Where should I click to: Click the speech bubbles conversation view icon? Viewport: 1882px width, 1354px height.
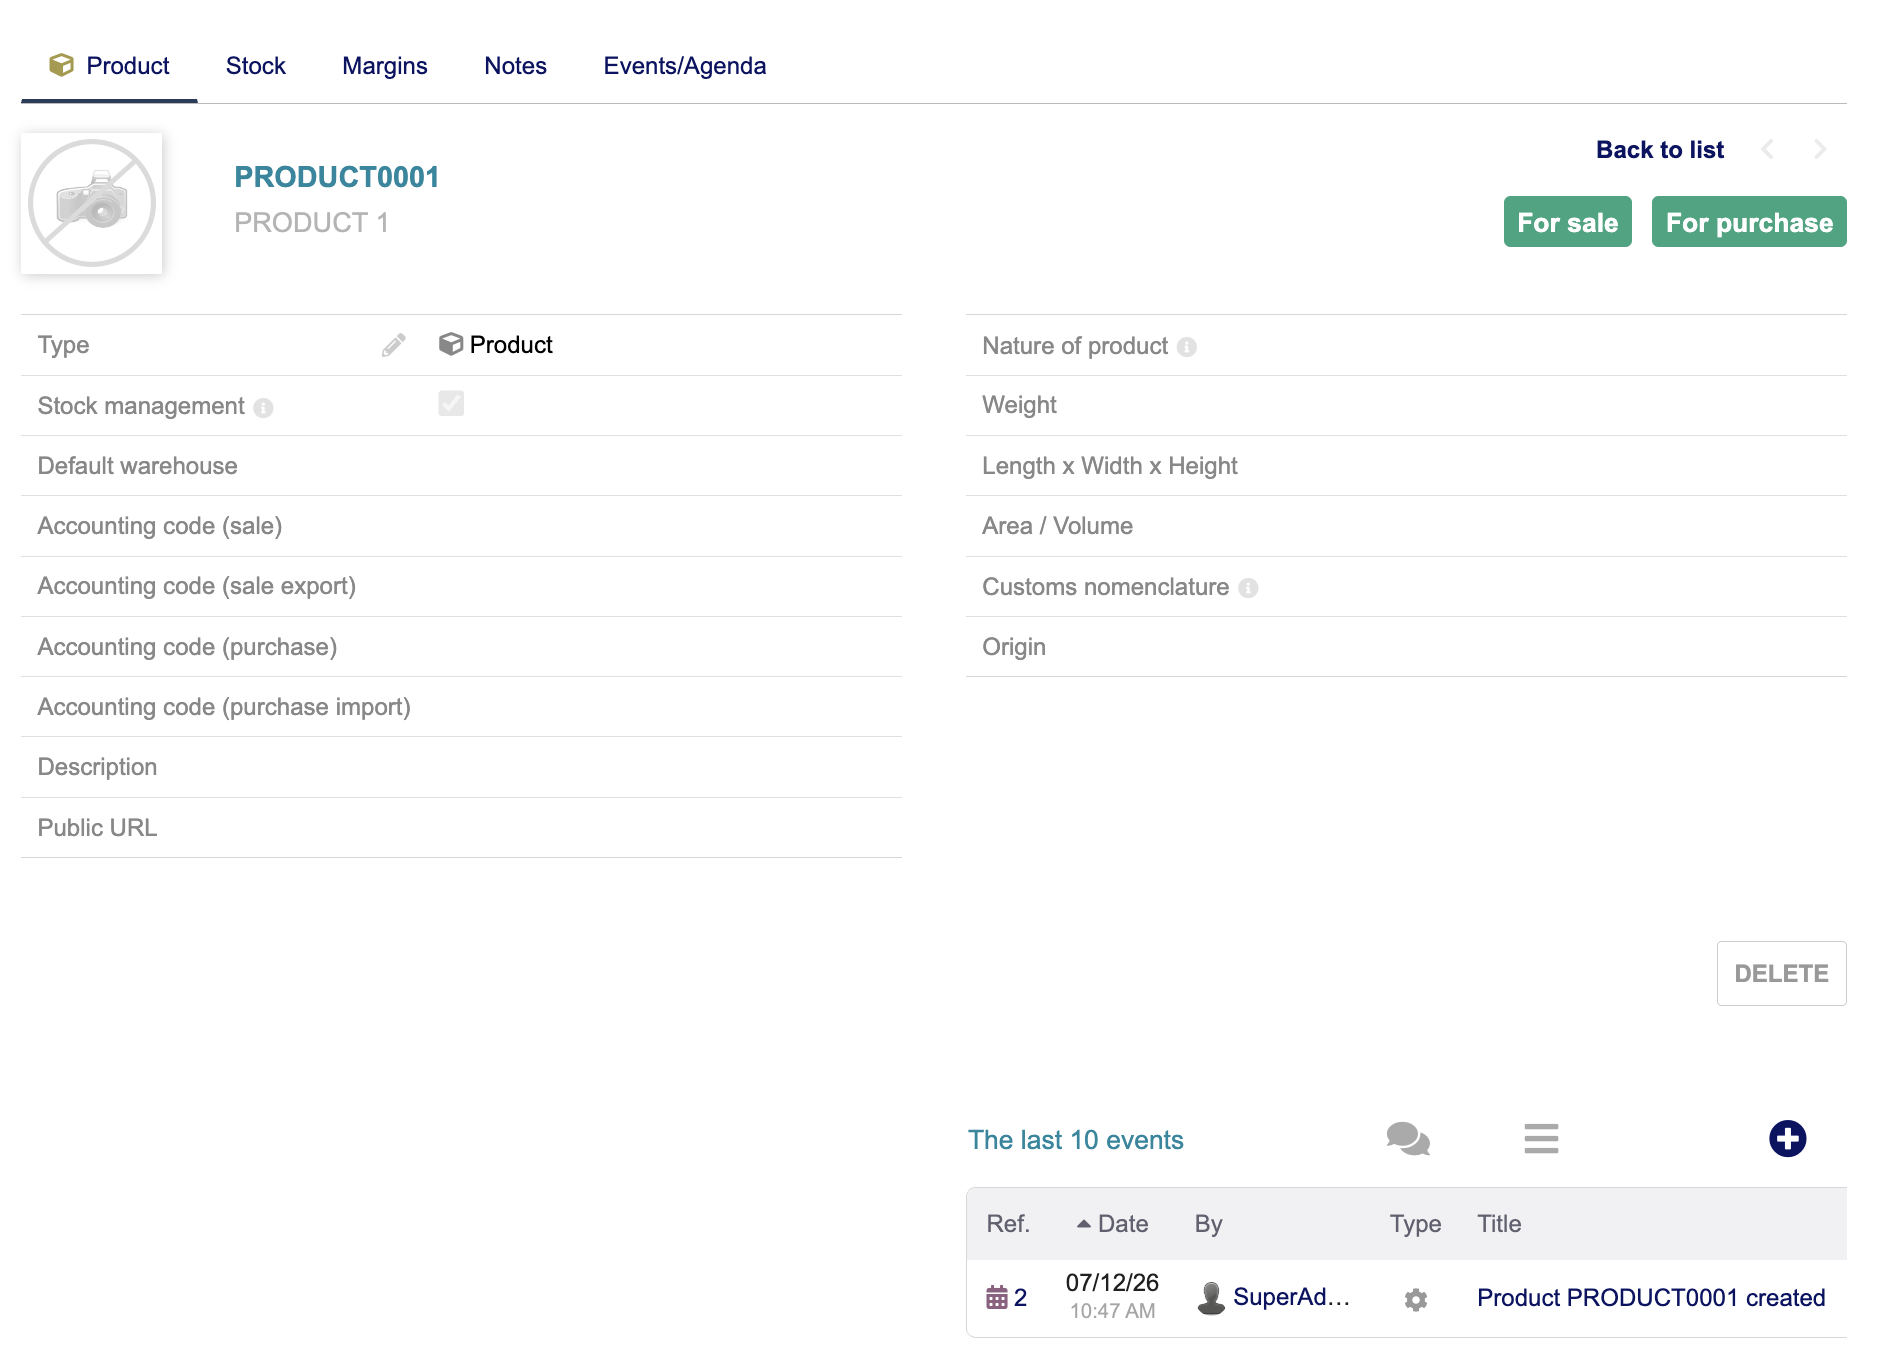tap(1408, 1139)
